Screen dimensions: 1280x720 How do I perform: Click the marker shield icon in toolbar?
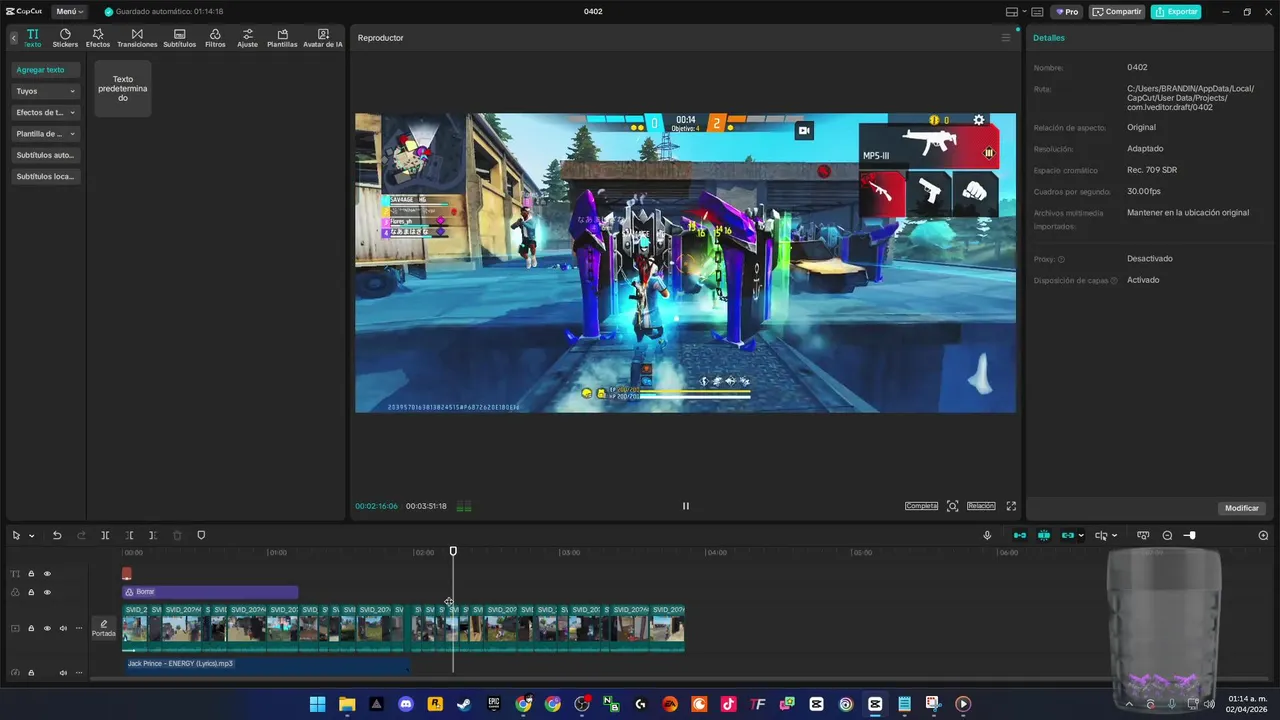pos(201,536)
